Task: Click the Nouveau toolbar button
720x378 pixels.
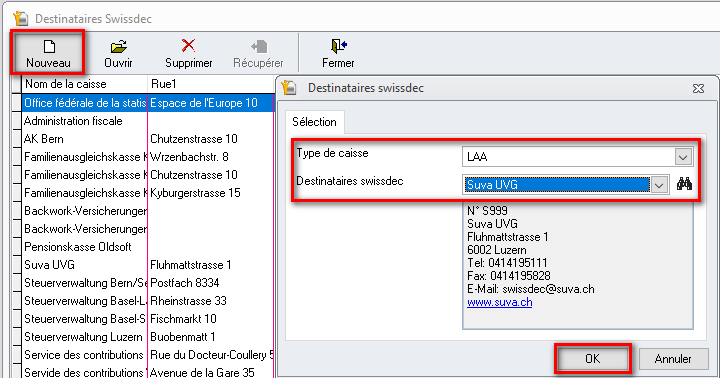Action: click(x=48, y=53)
